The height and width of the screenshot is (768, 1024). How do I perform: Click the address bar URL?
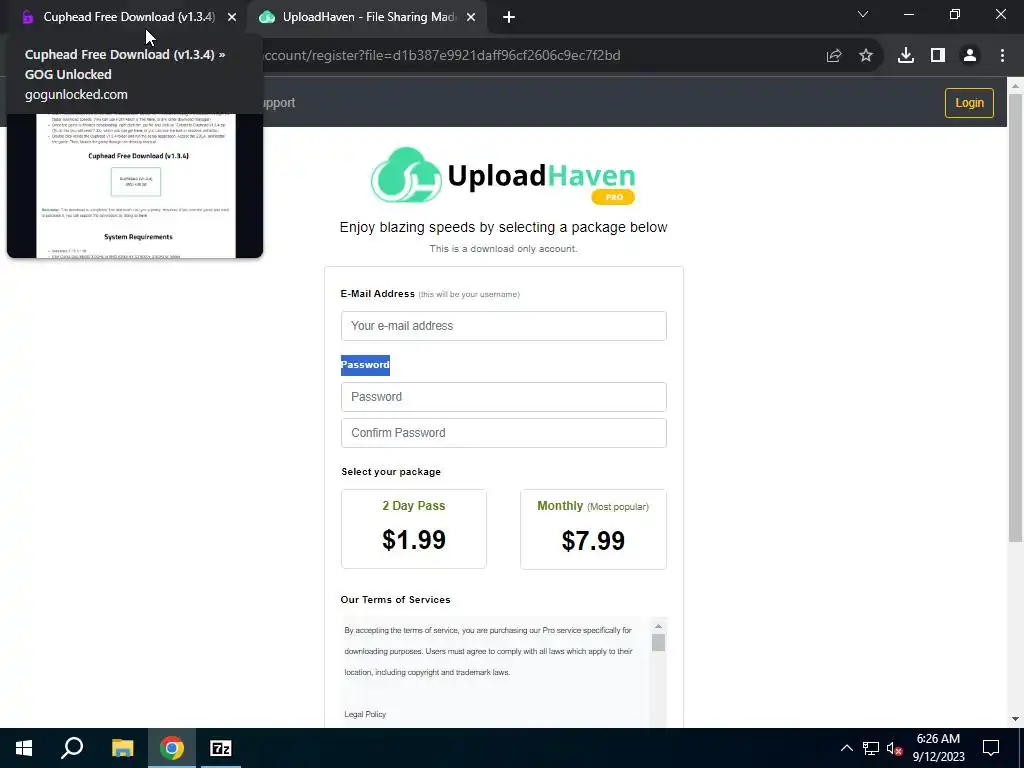440,56
